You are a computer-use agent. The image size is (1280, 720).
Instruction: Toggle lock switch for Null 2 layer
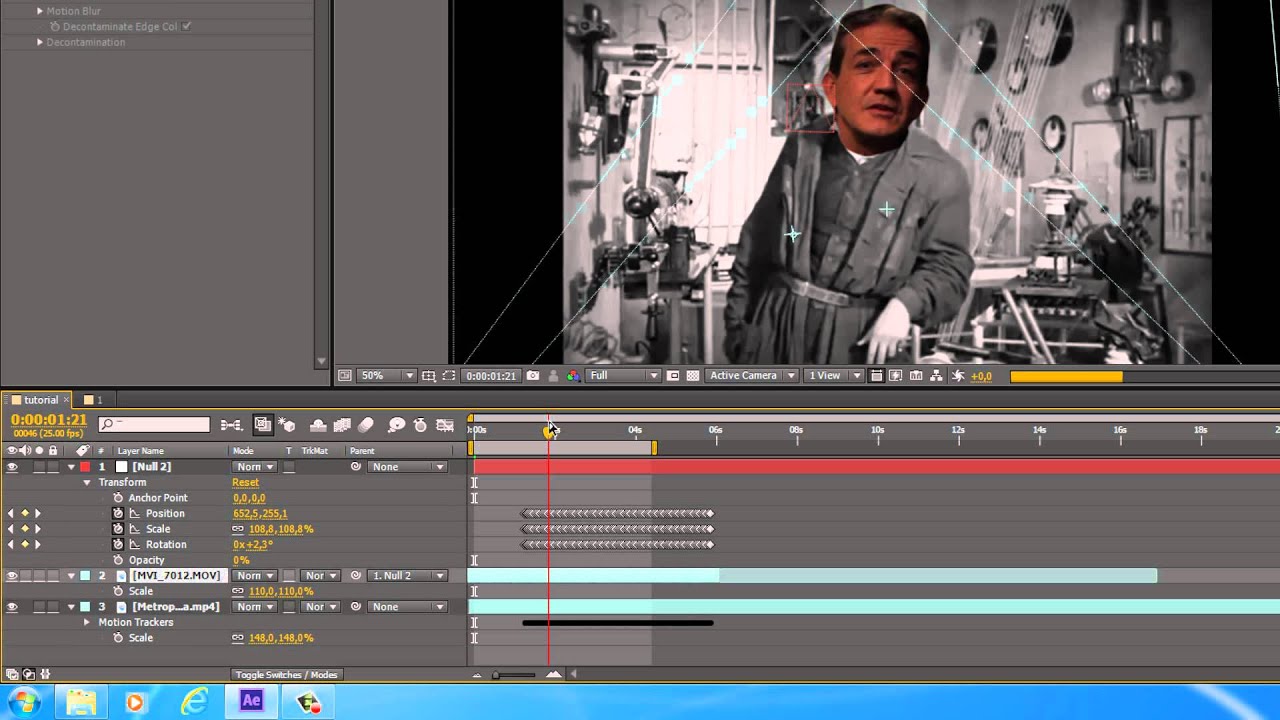53,466
